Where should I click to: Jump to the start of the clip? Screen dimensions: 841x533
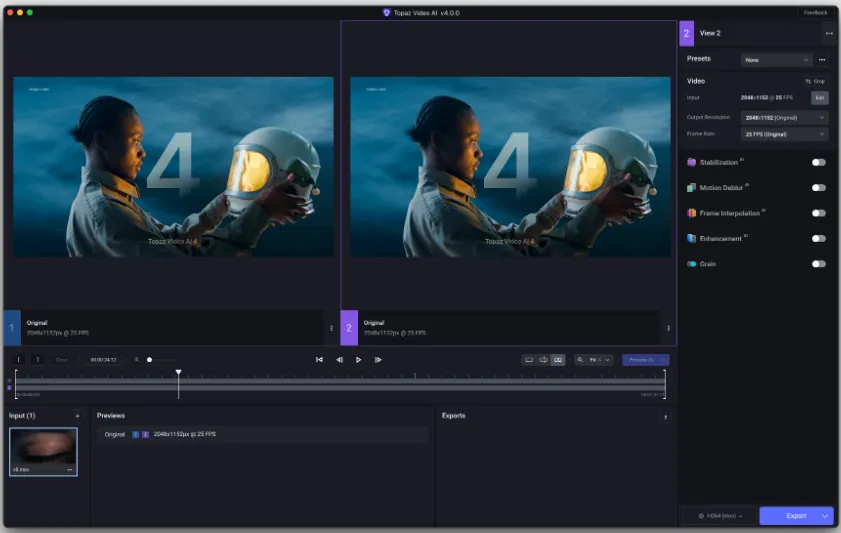click(319, 360)
